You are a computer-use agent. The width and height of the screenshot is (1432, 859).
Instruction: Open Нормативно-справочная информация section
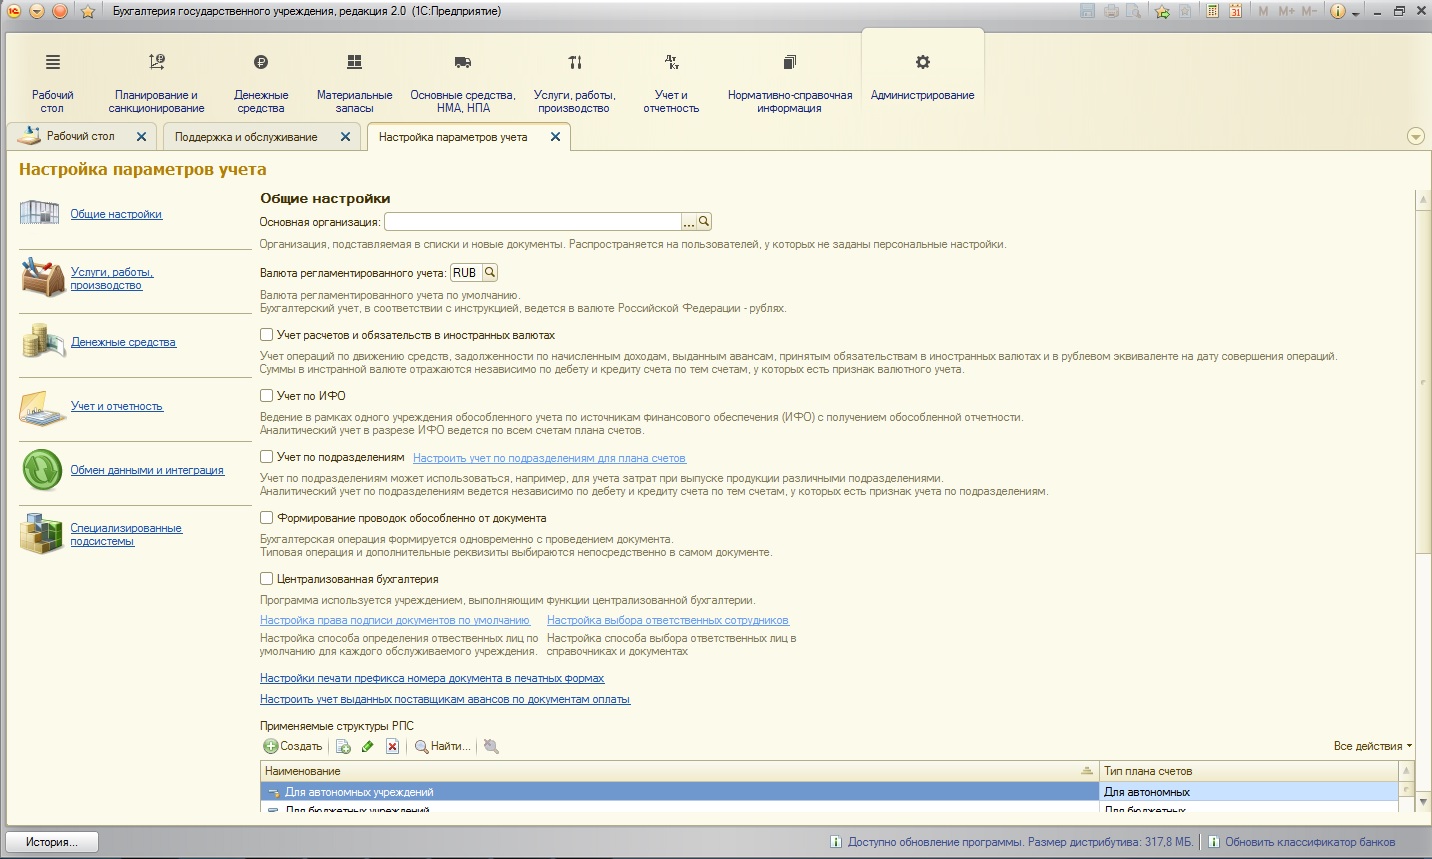tap(790, 83)
